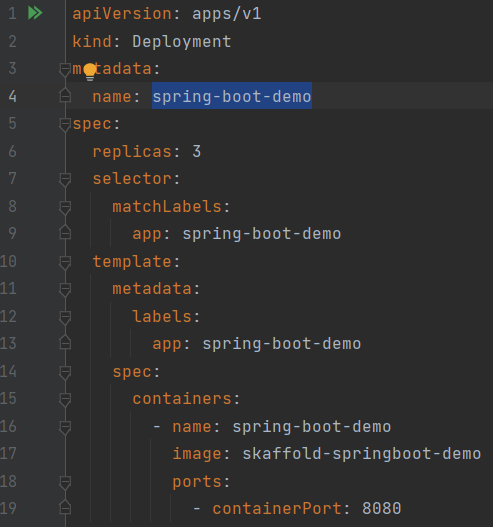The image size is (493, 527).
Task: Collapse the top-level spec block on line 5
Action: [65, 124]
